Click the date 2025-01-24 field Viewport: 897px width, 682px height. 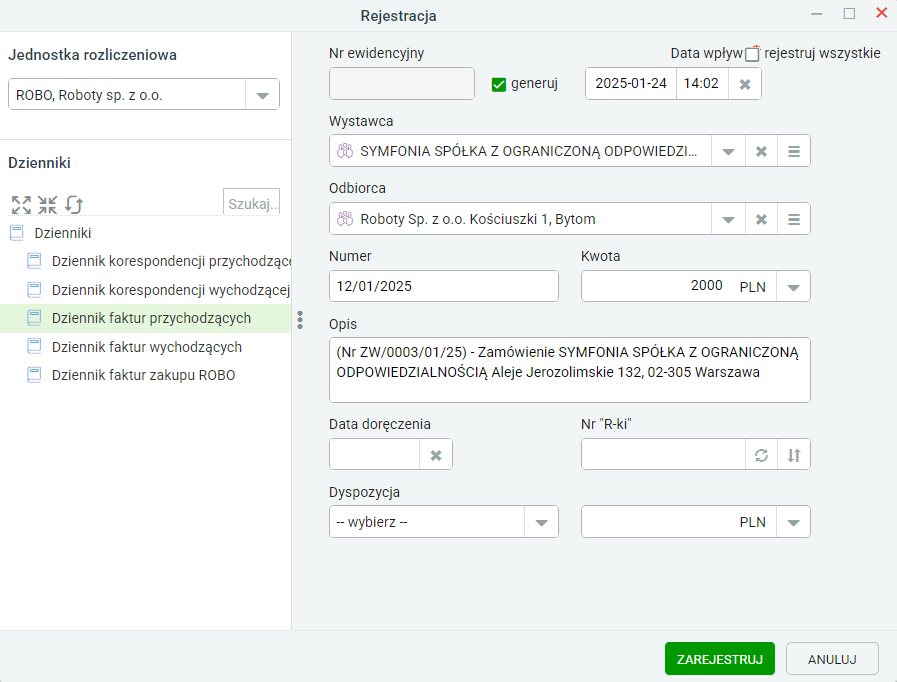pyautogui.click(x=631, y=84)
